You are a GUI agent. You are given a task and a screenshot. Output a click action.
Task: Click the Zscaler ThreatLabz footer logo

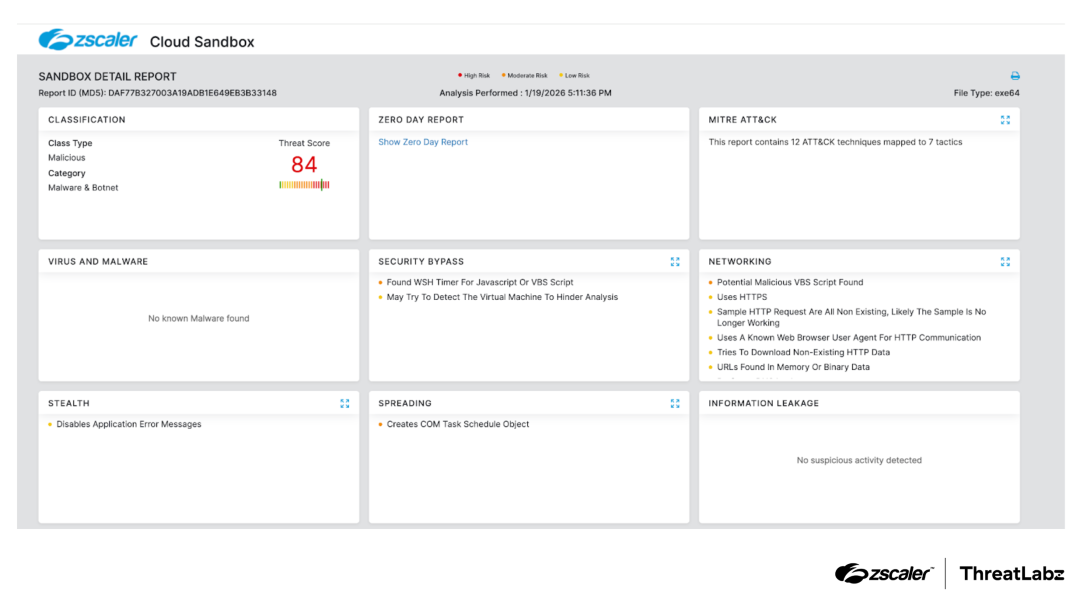click(x=949, y=573)
